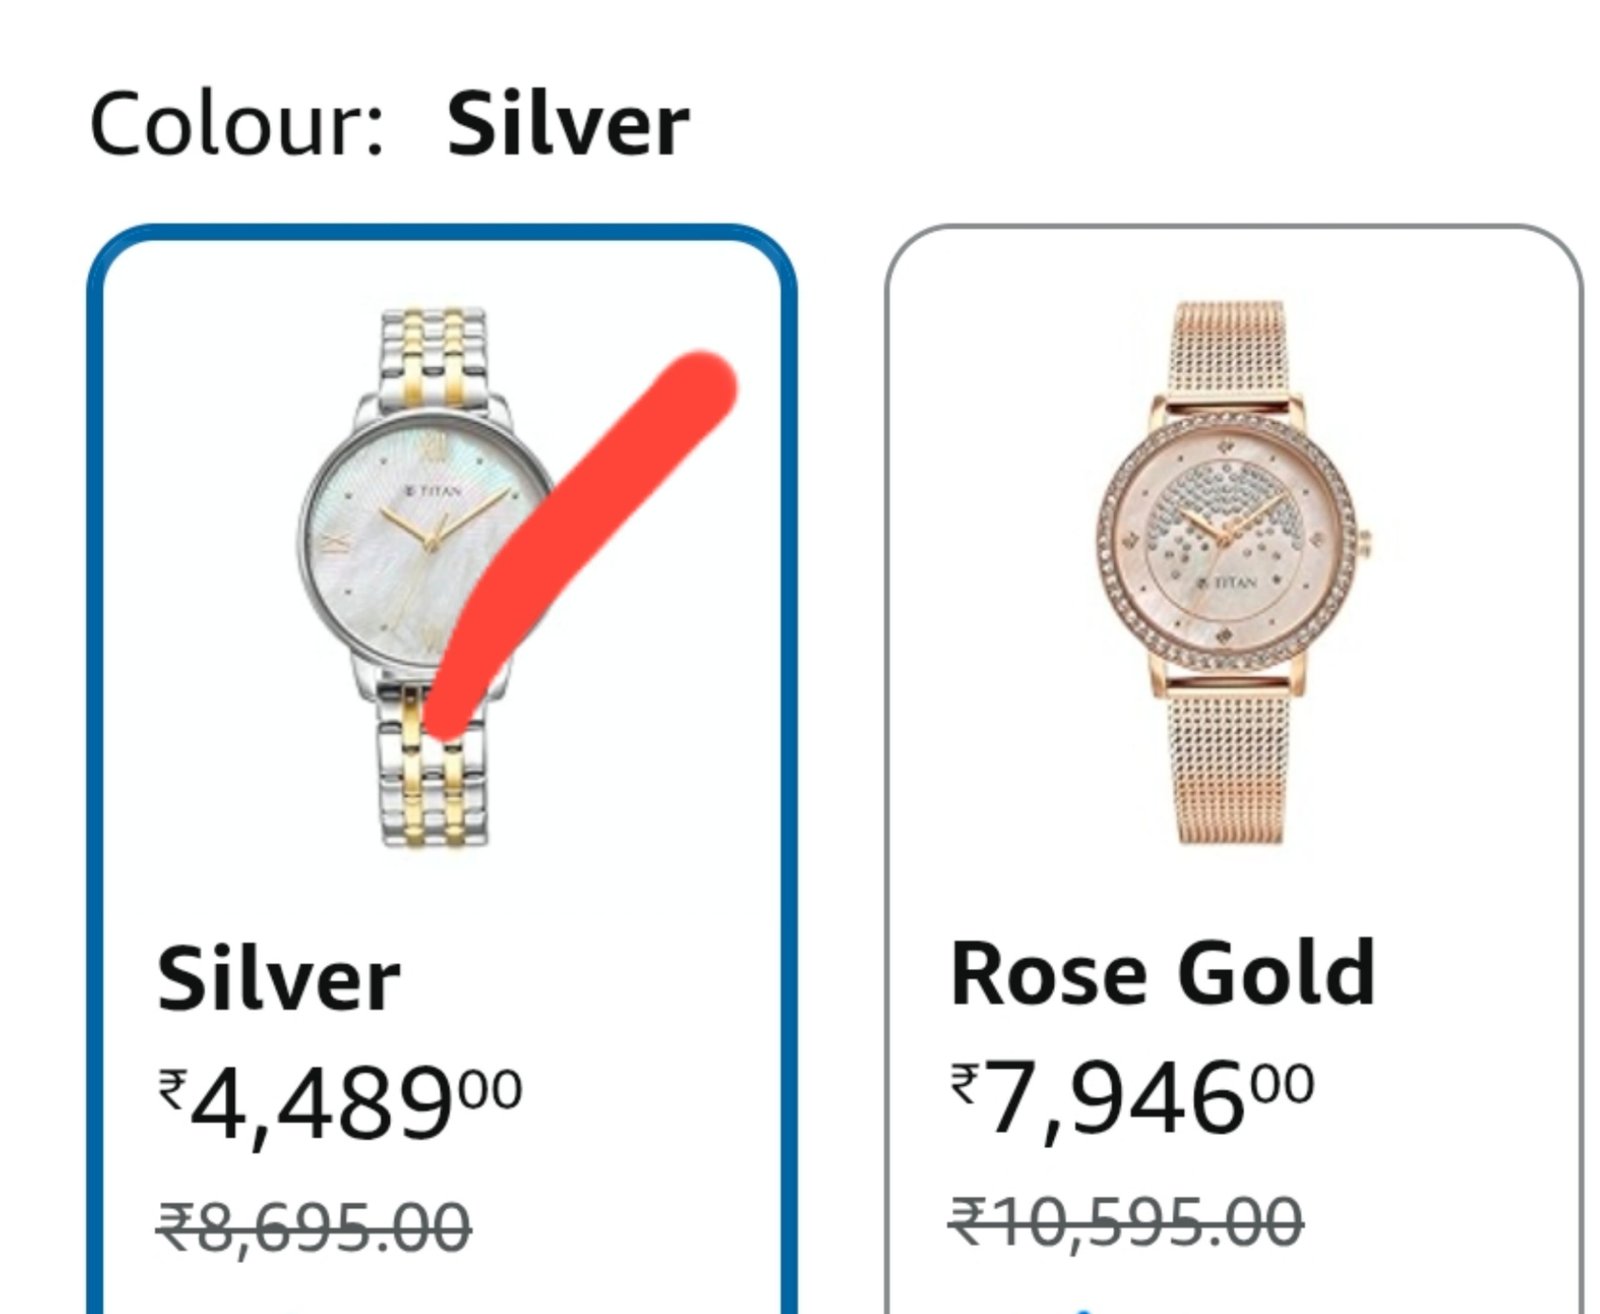Click the bold Silver label in first card
This screenshot has height=1314, width=1600.
[278, 980]
